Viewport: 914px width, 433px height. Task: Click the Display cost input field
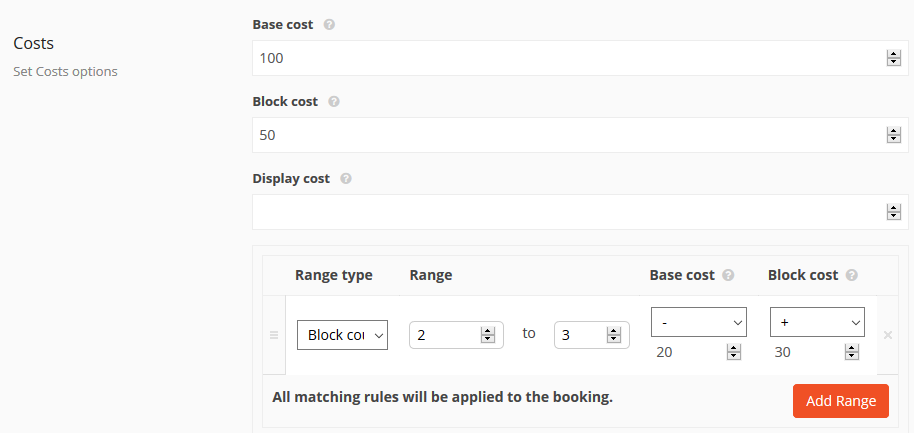pyautogui.click(x=580, y=212)
